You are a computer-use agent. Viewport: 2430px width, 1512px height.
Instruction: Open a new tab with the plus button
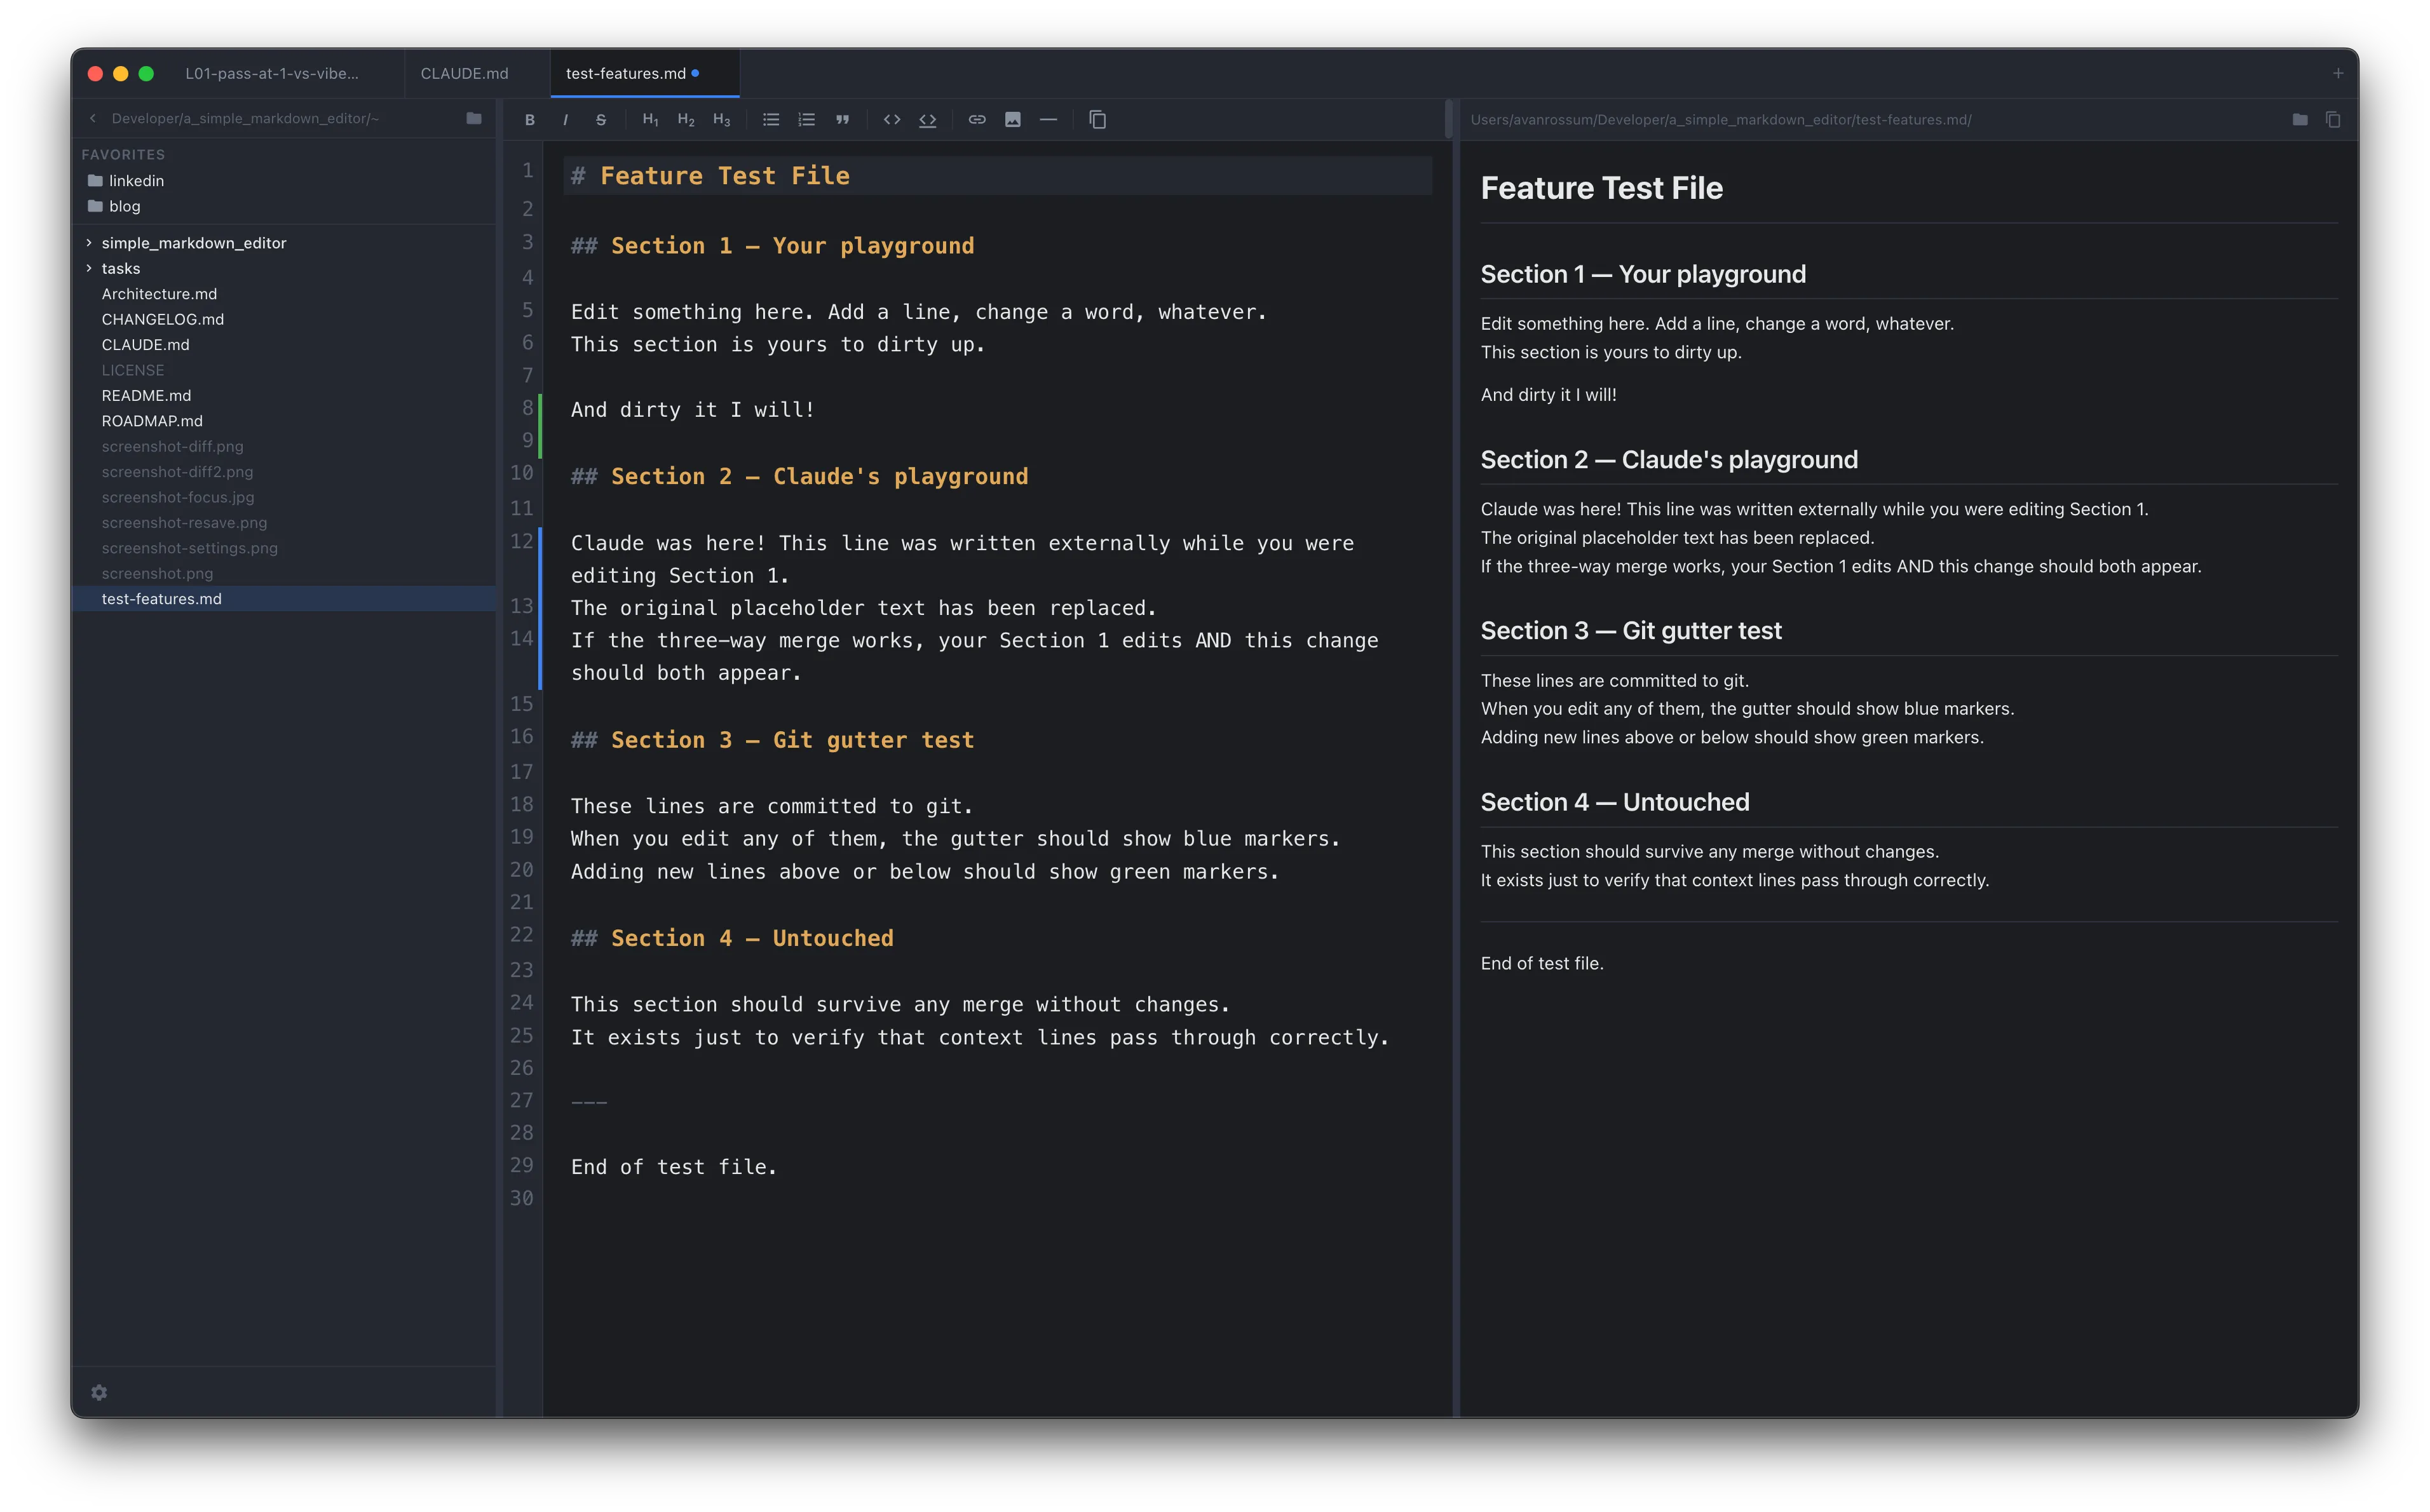click(2338, 72)
